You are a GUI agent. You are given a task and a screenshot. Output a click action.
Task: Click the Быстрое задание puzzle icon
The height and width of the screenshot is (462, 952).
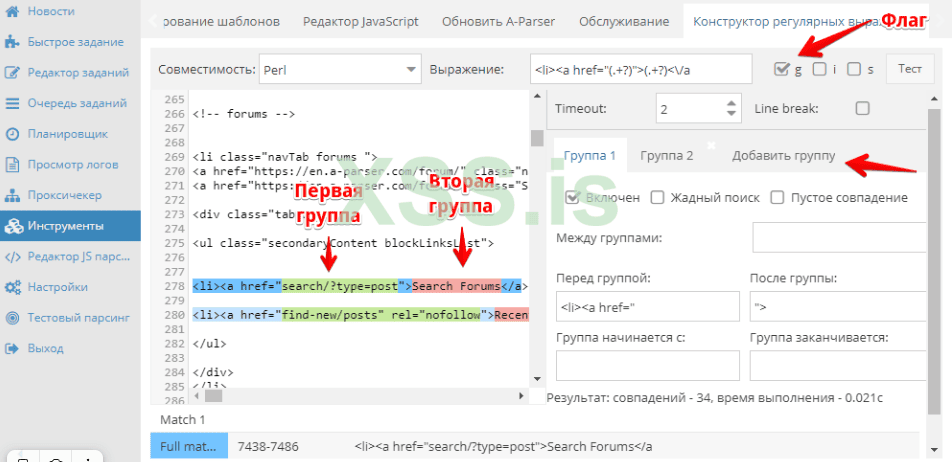click(x=12, y=42)
